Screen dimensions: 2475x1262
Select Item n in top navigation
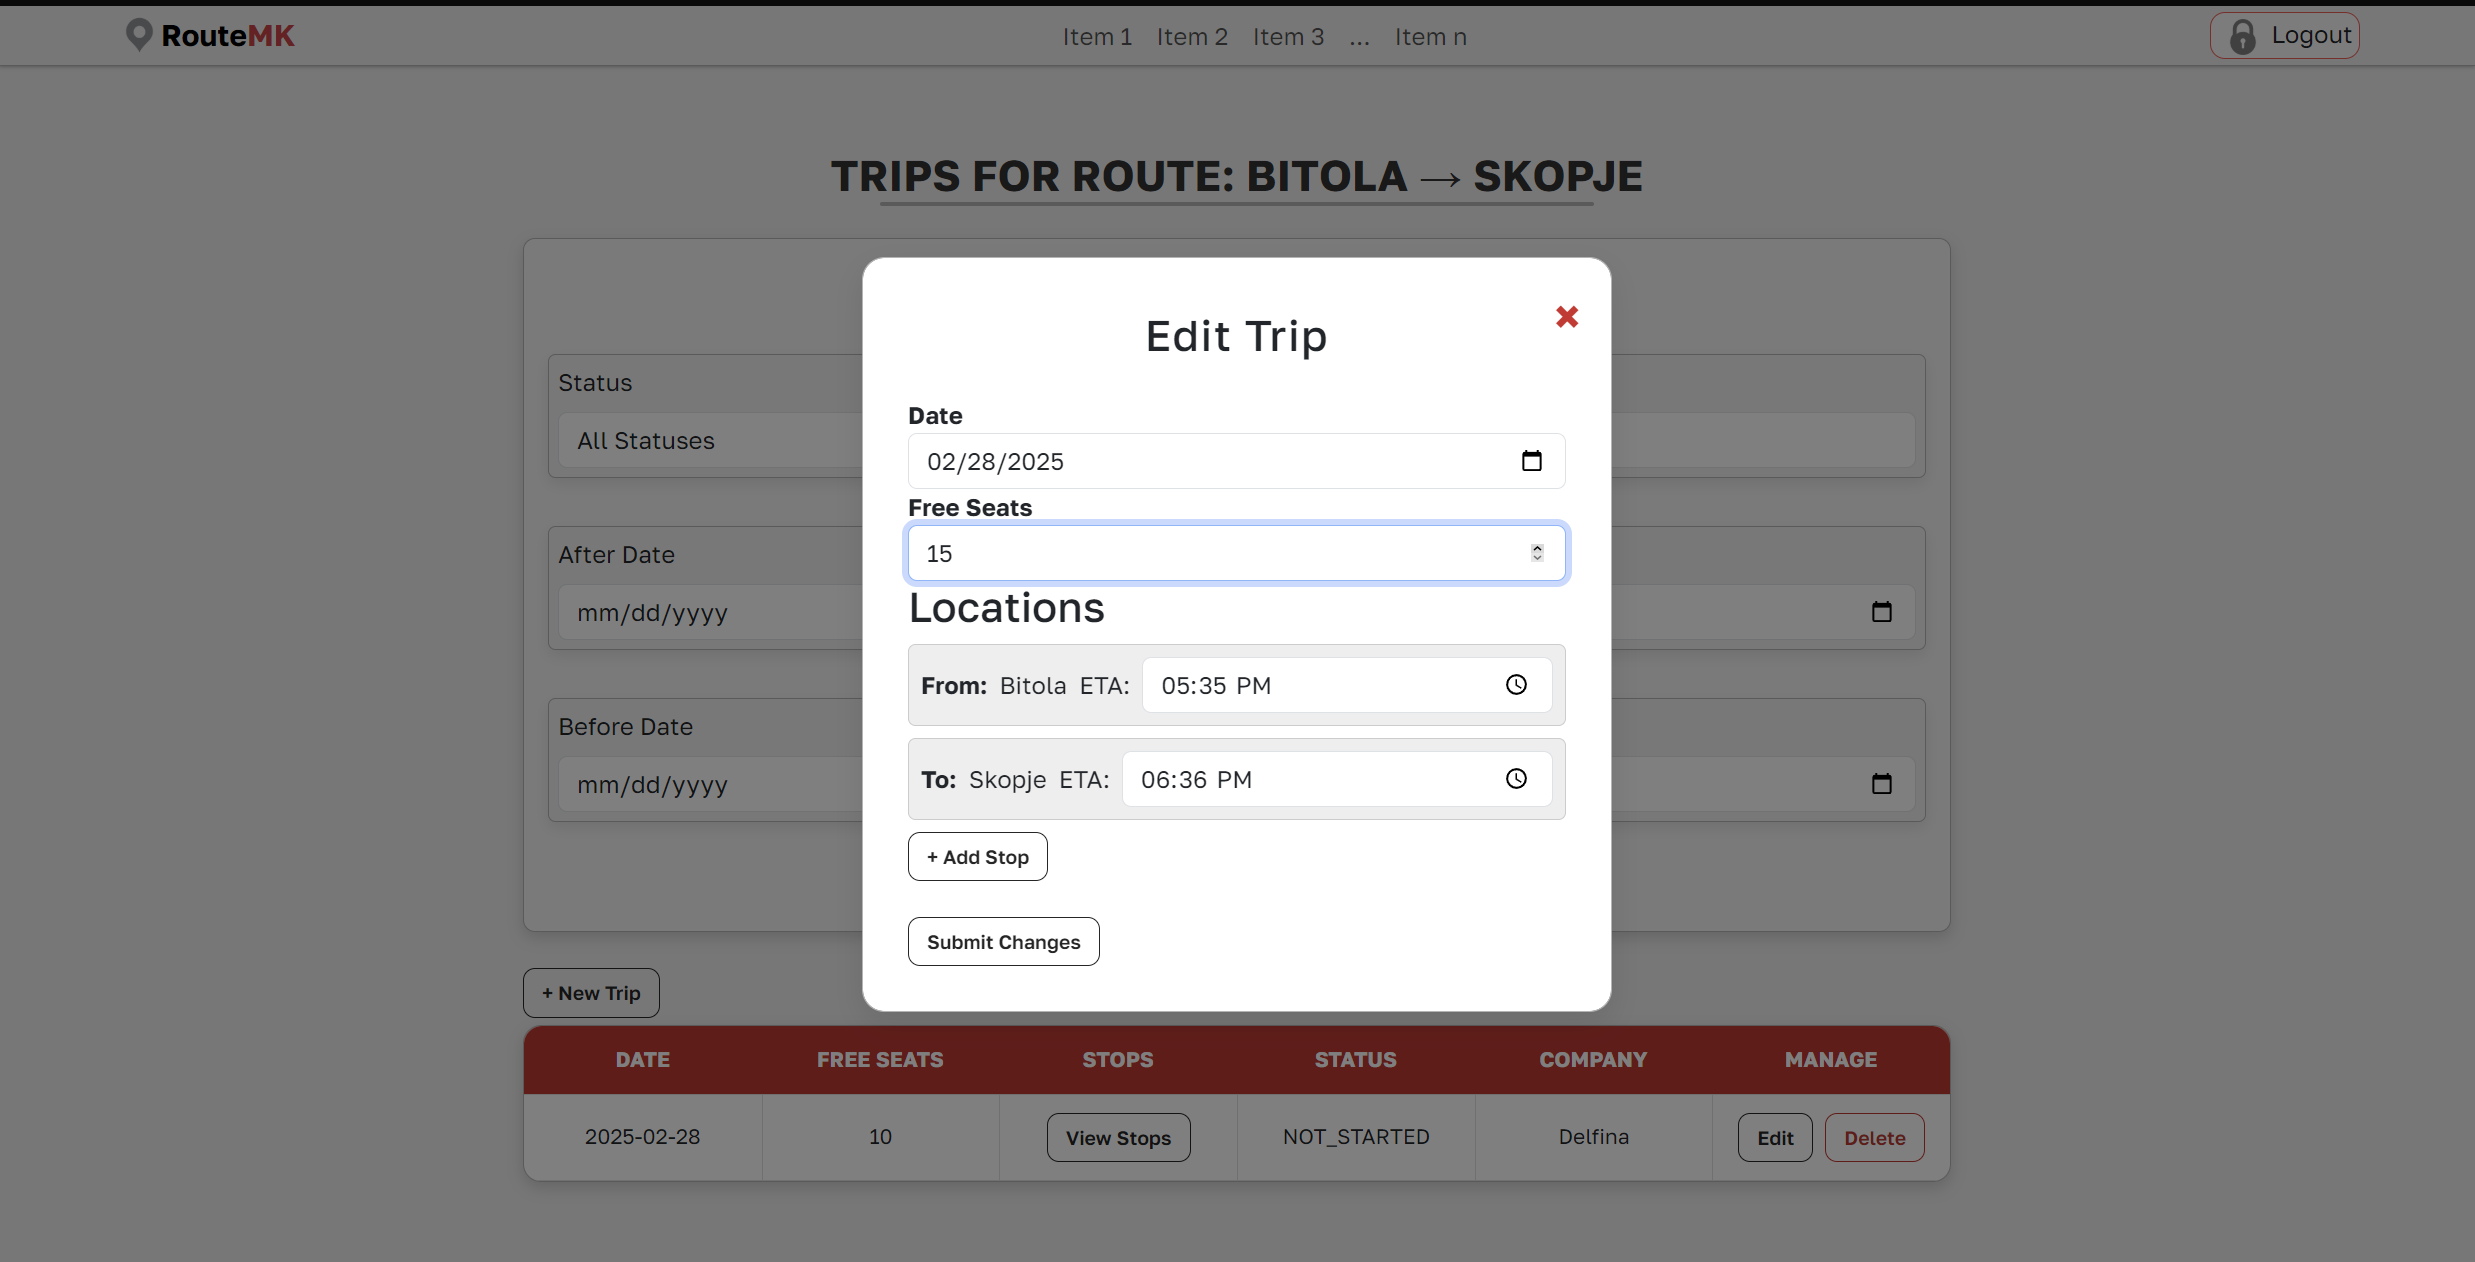(x=1430, y=37)
